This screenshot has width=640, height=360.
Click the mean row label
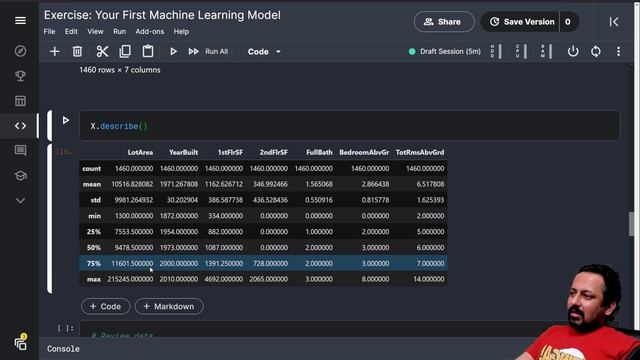(x=92, y=184)
